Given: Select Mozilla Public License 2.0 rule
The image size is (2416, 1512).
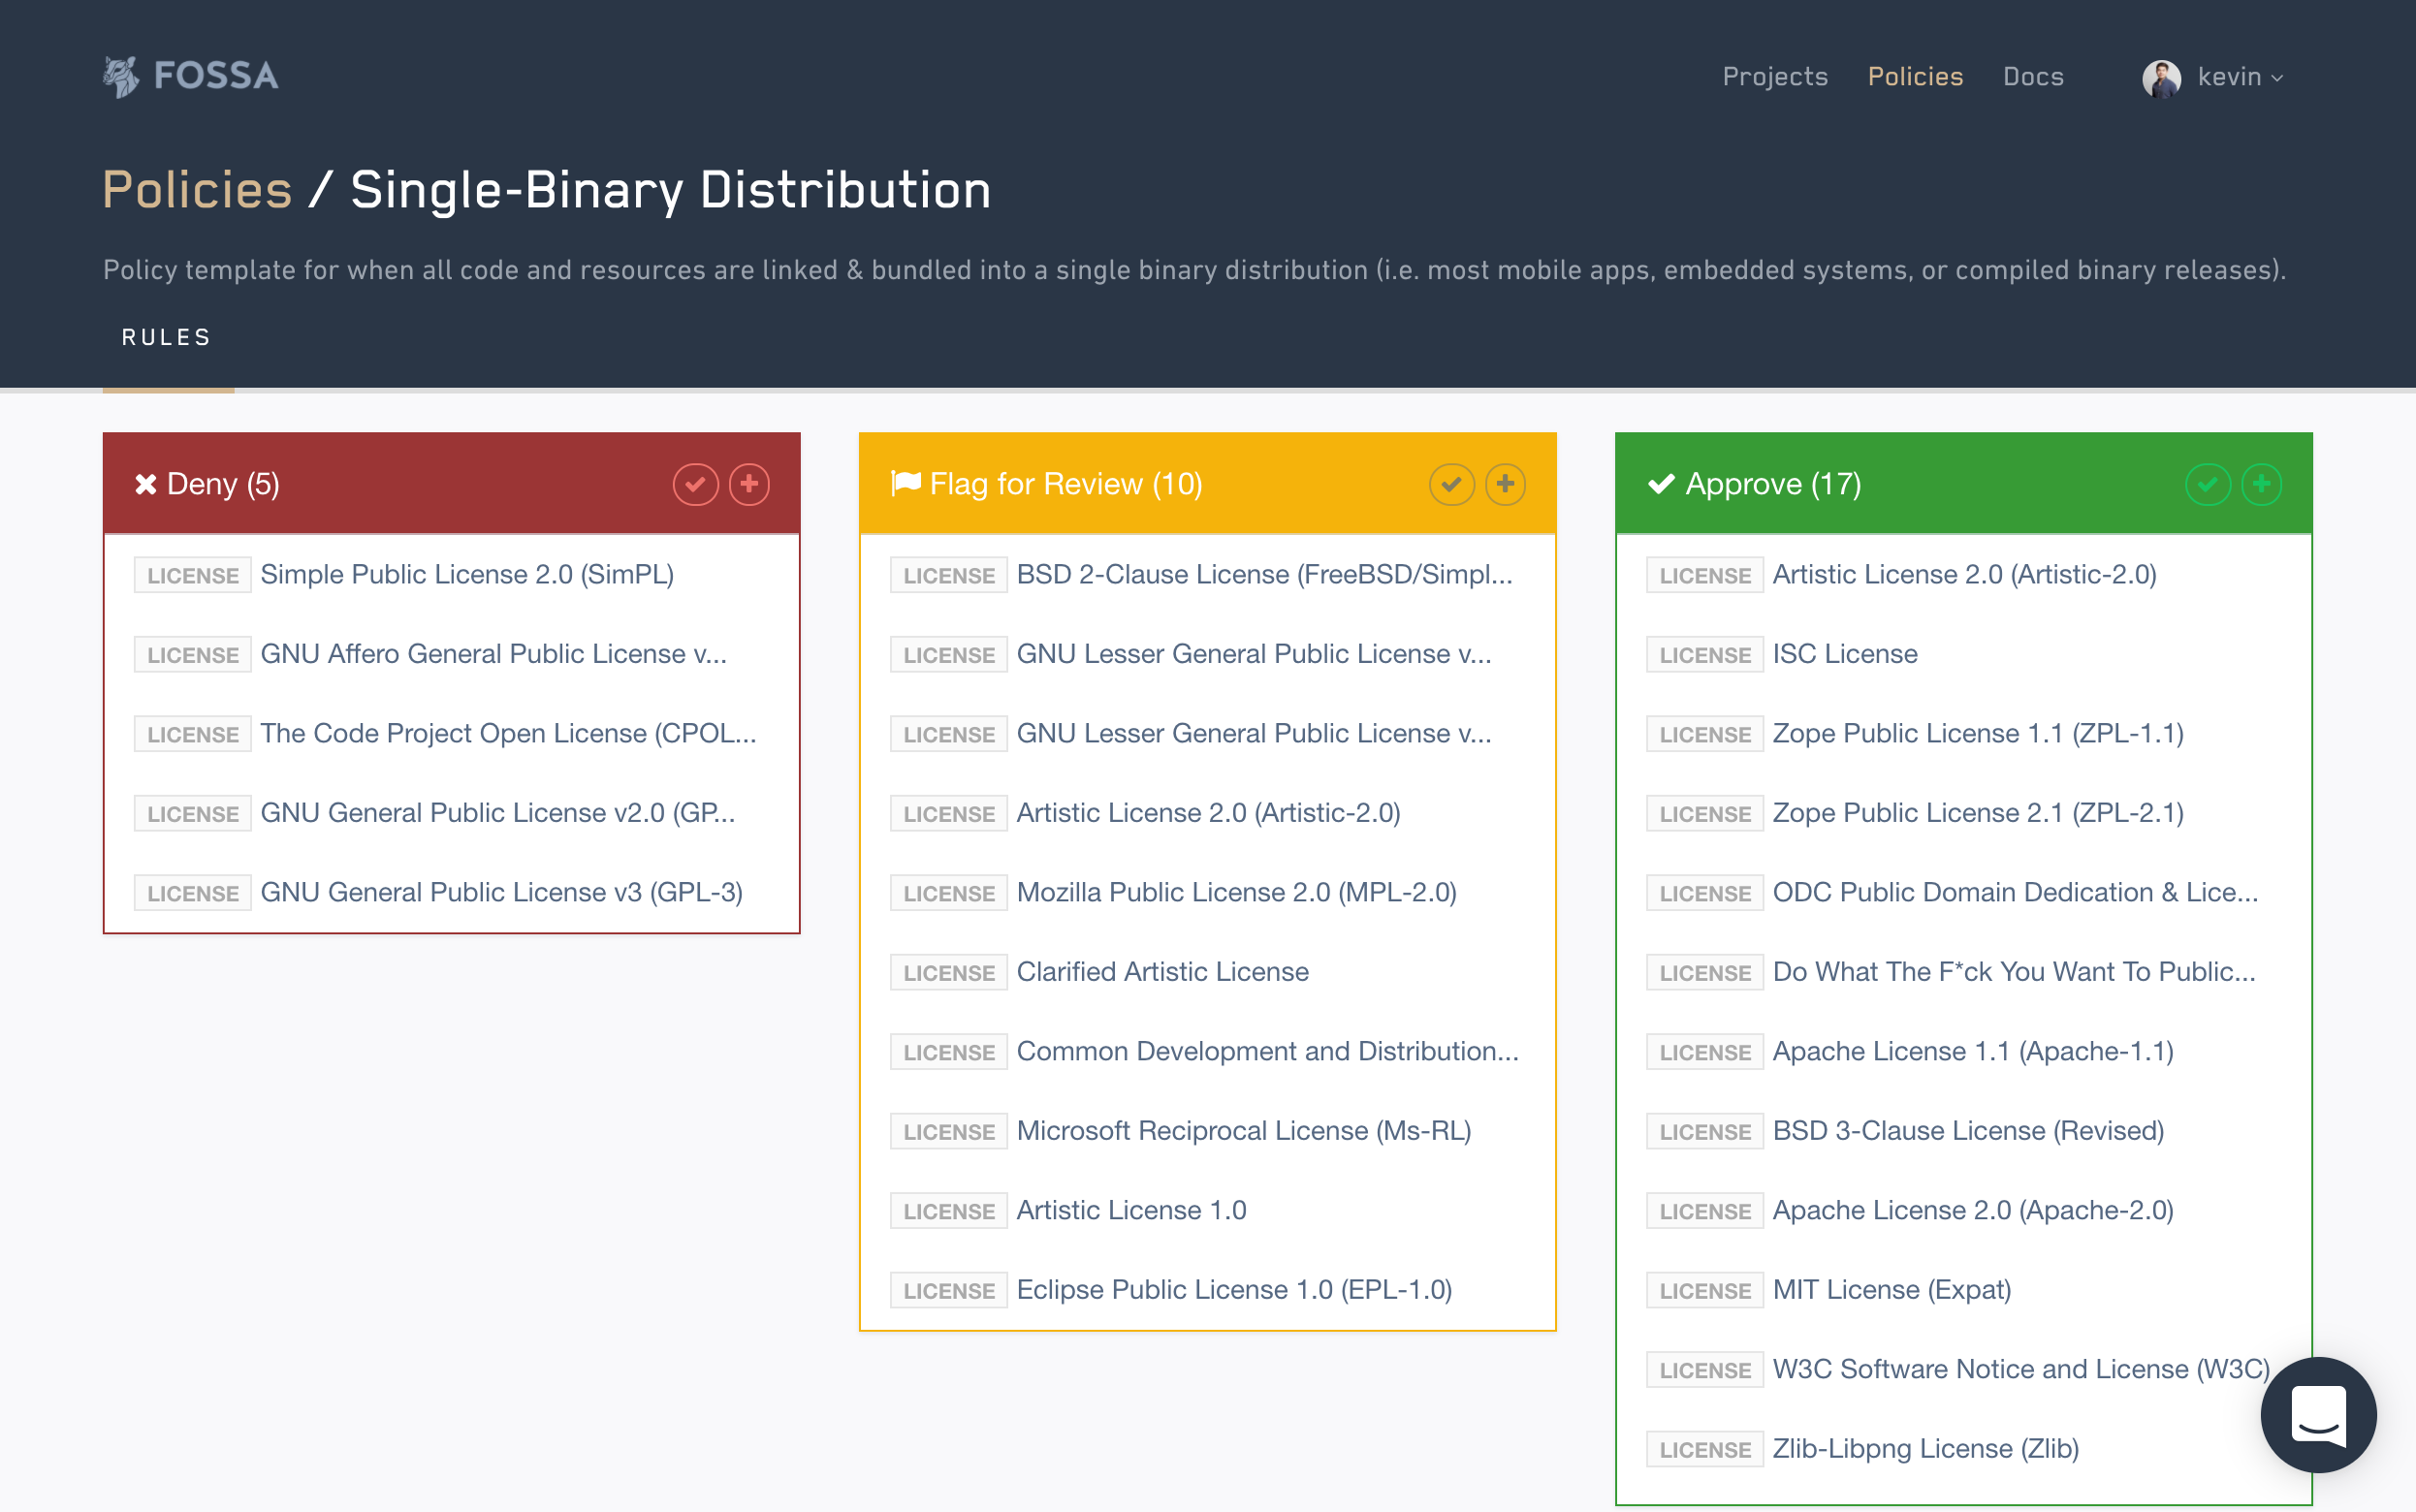Looking at the screenshot, I should click(1236, 892).
